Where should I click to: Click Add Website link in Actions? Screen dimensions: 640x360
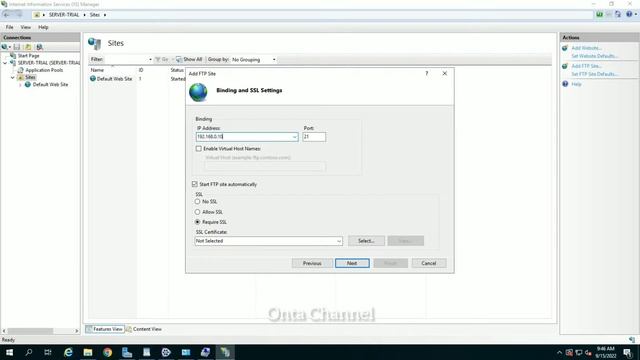pyautogui.click(x=587, y=48)
